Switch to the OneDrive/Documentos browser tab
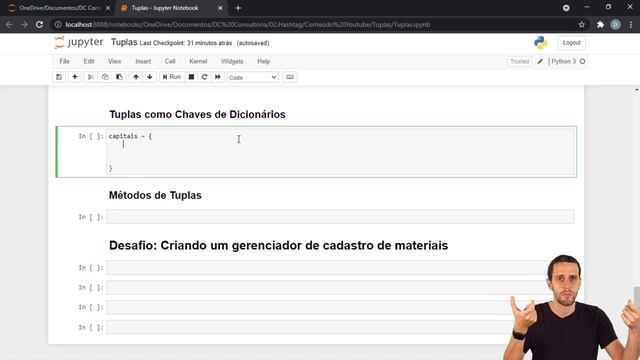 click(59, 8)
